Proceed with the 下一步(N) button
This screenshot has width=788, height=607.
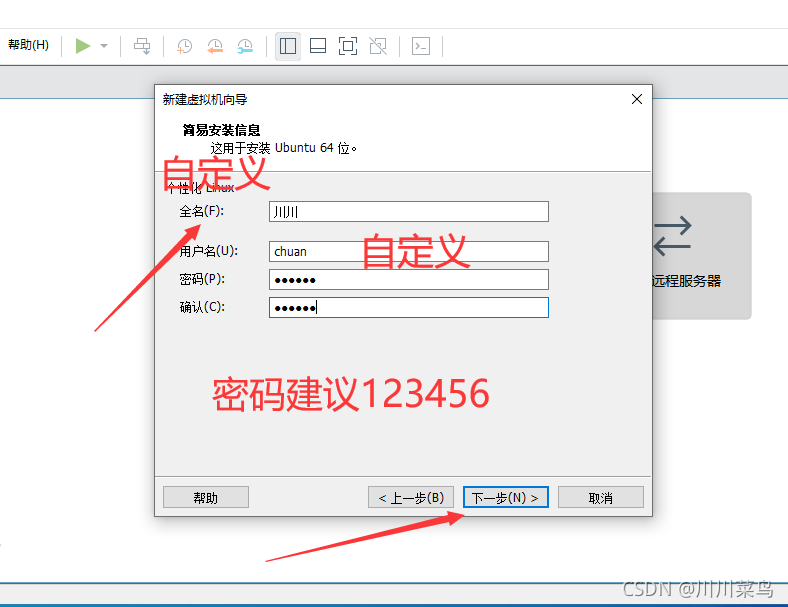pos(506,497)
